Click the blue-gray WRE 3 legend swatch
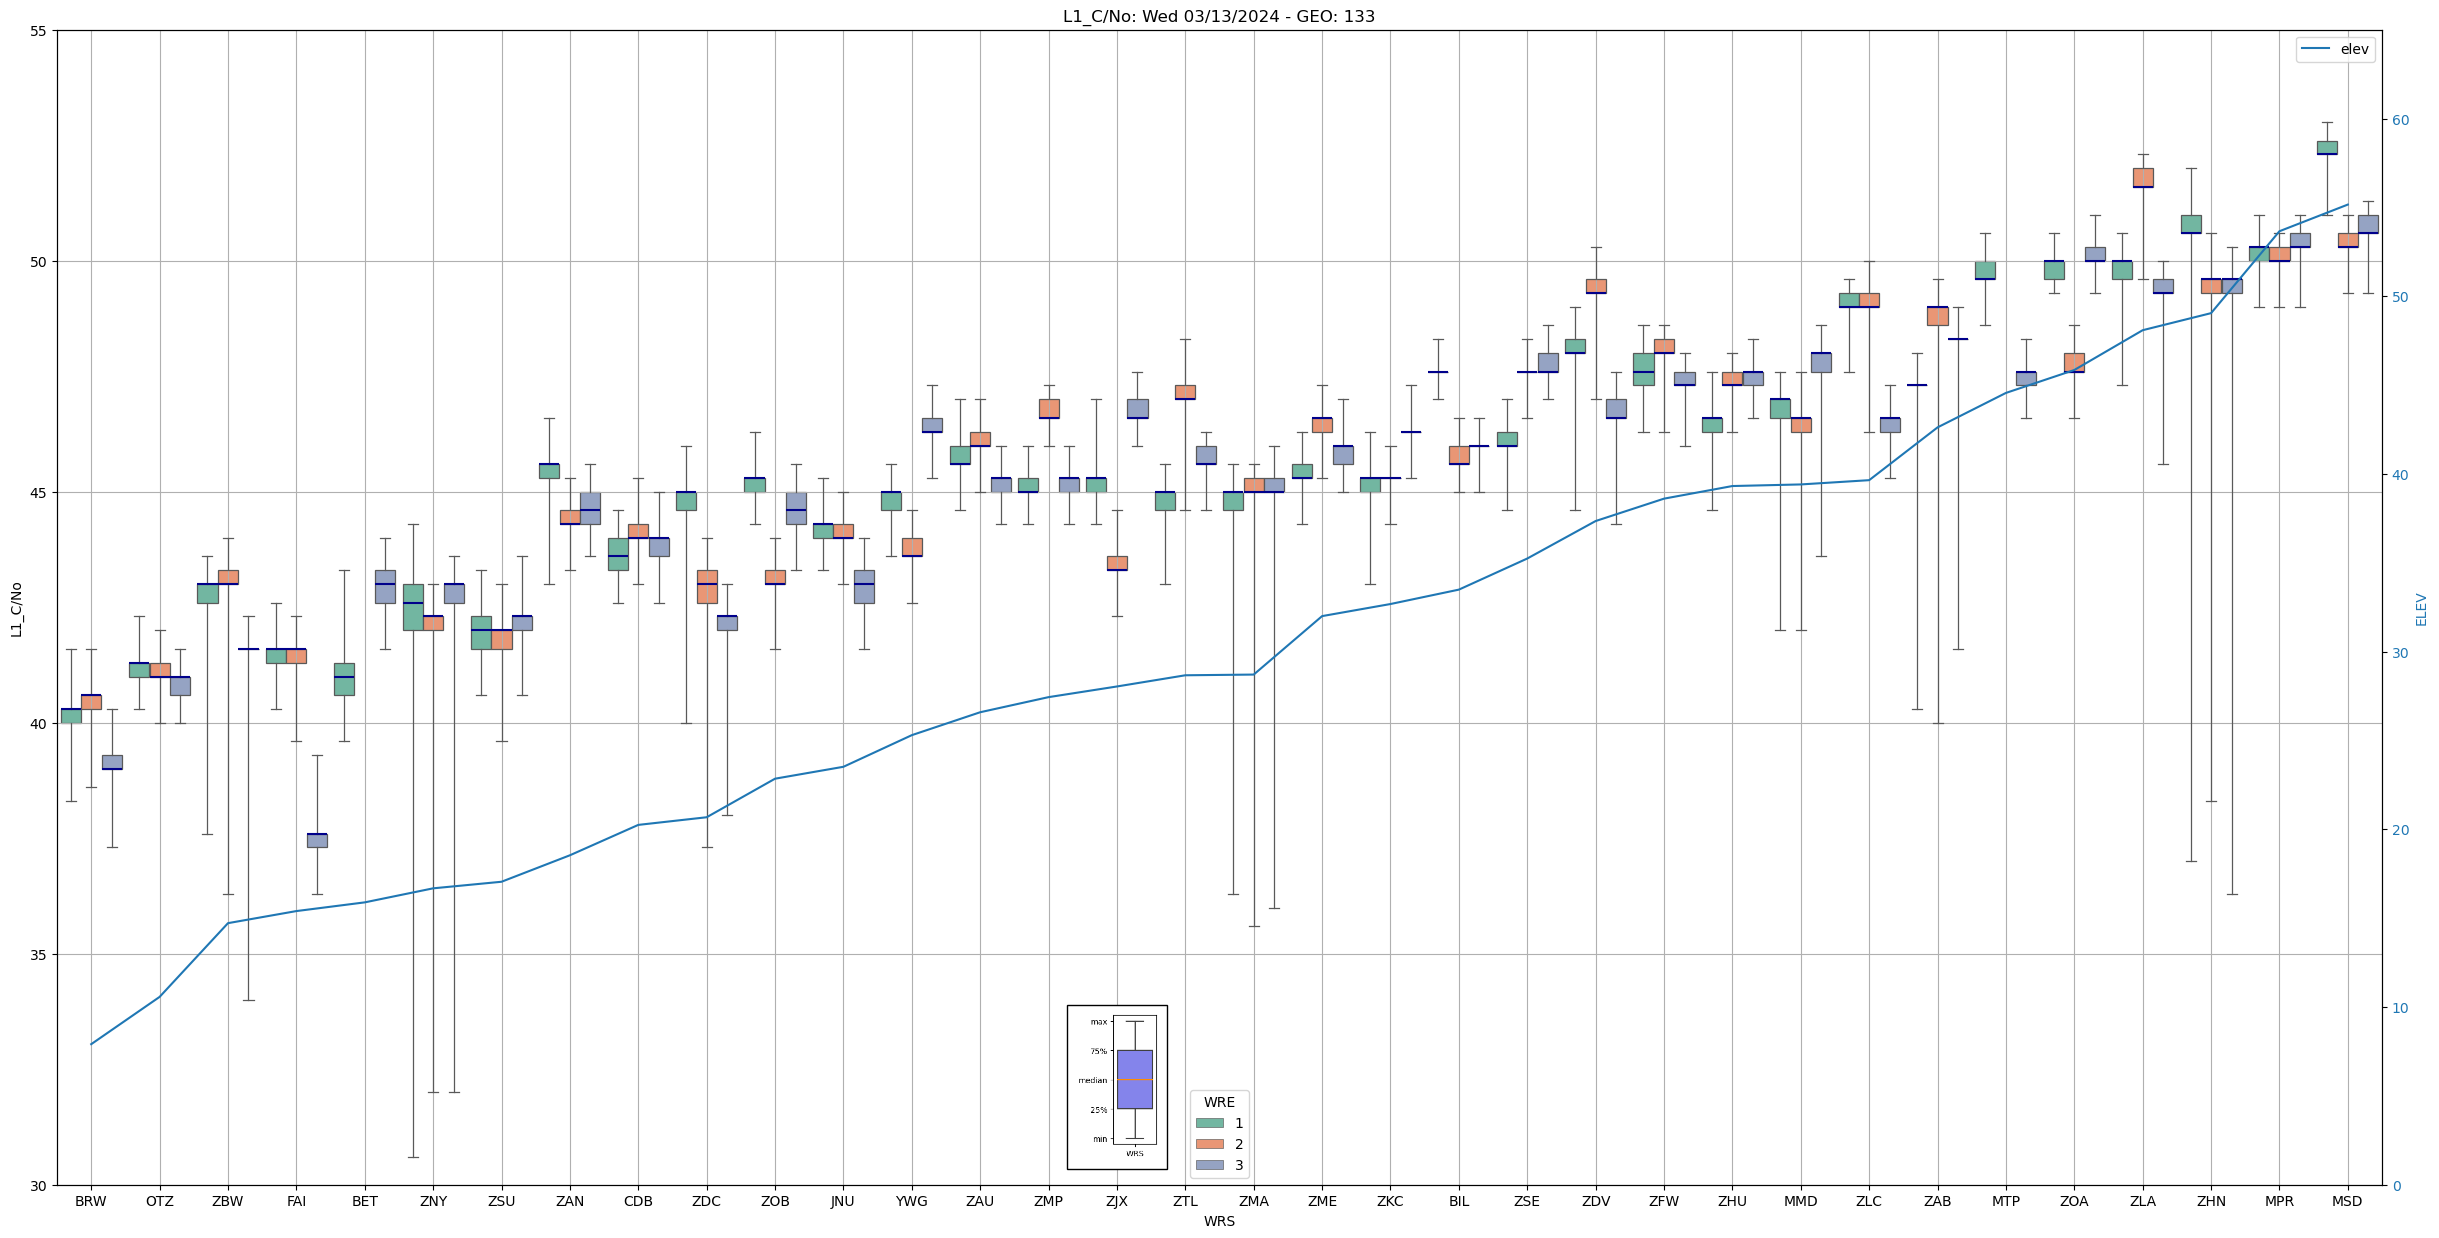The height and width of the screenshot is (1238, 2439). 1209,1165
